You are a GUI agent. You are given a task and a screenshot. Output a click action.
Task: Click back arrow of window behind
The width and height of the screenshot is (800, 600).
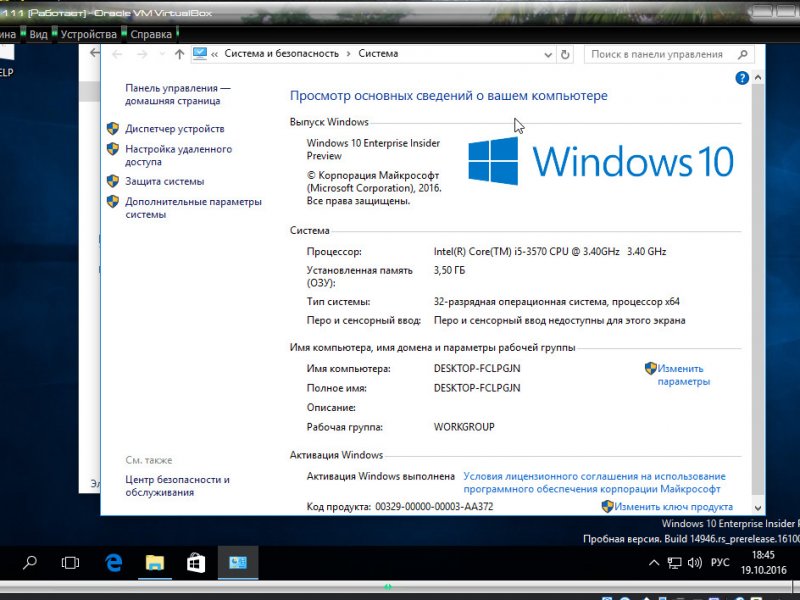tap(94, 52)
